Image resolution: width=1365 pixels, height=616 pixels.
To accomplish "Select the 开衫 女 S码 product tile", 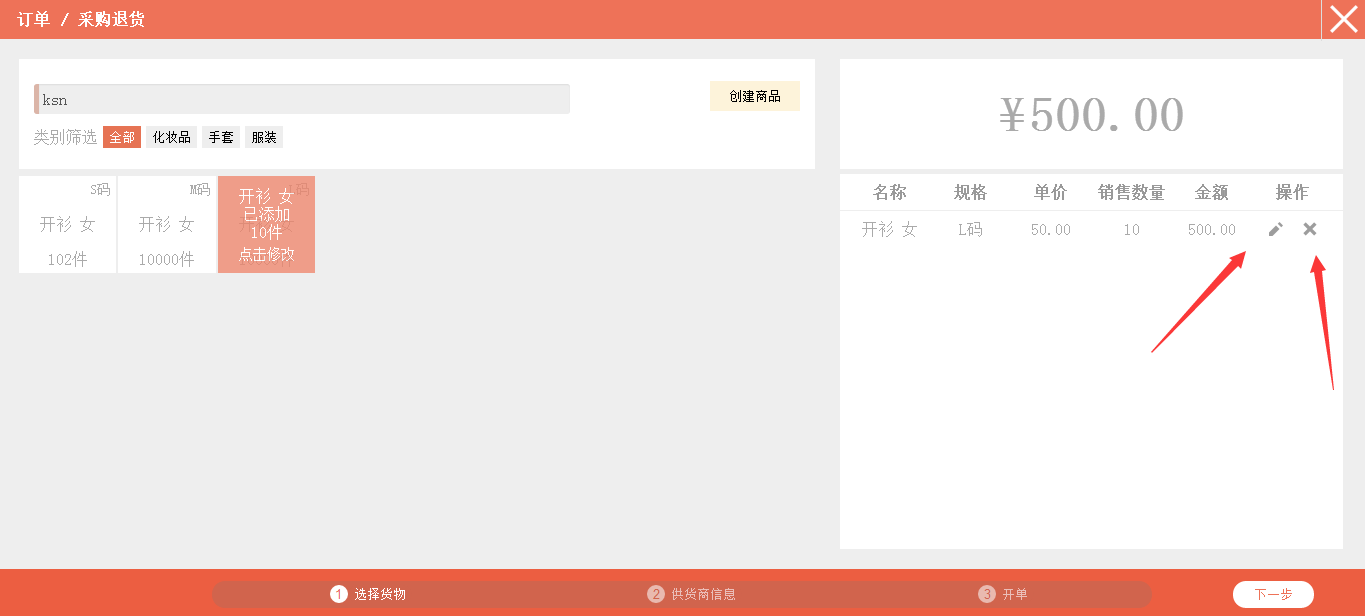I will click(68, 225).
